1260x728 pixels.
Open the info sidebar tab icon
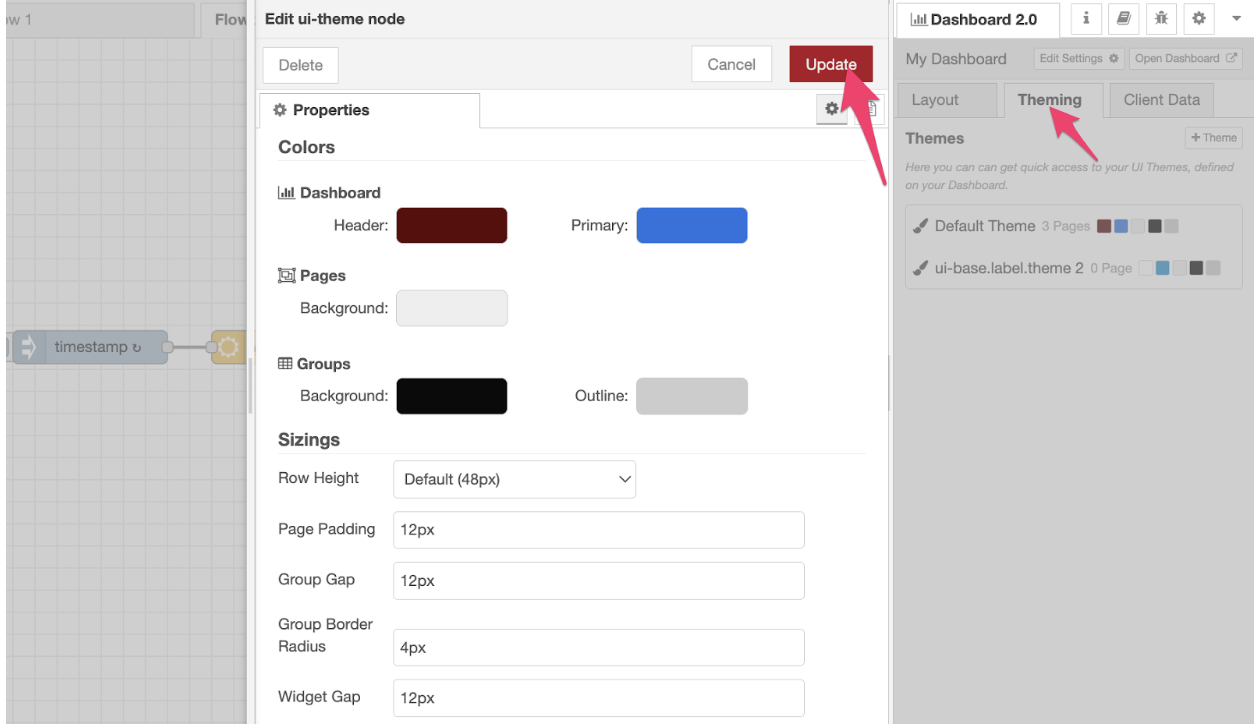point(1086,18)
